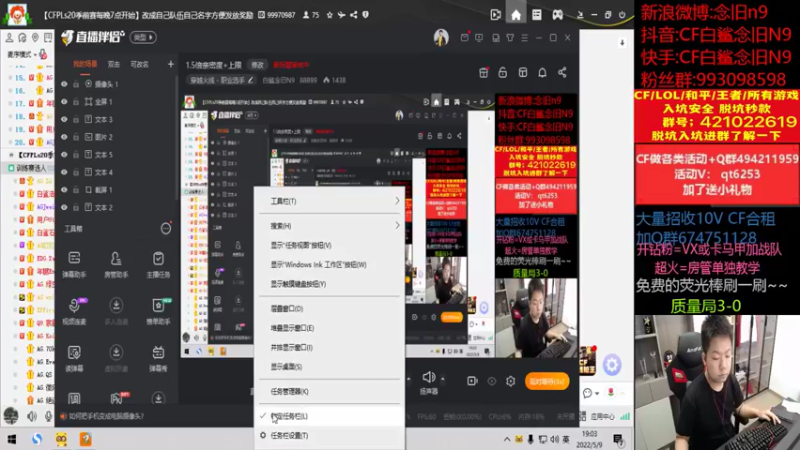
Task: Select 显示触摸键盘按钮(Y) menu item
Action: coord(330,284)
